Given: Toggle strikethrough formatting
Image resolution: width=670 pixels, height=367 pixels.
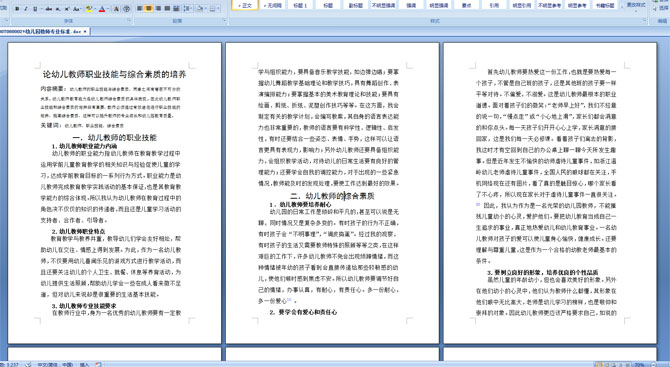Looking at the screenshot, I should click(49, 9).
